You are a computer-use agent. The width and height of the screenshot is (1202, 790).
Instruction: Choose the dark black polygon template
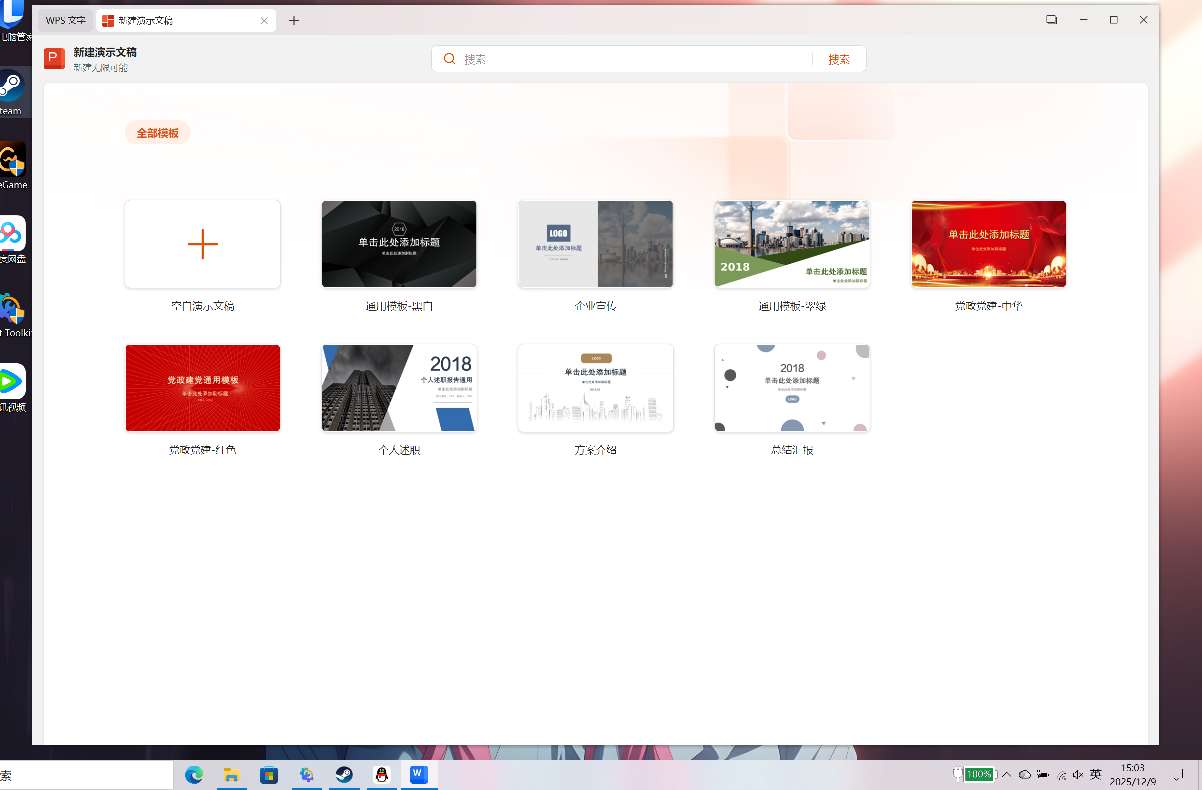tap(399, 244)
